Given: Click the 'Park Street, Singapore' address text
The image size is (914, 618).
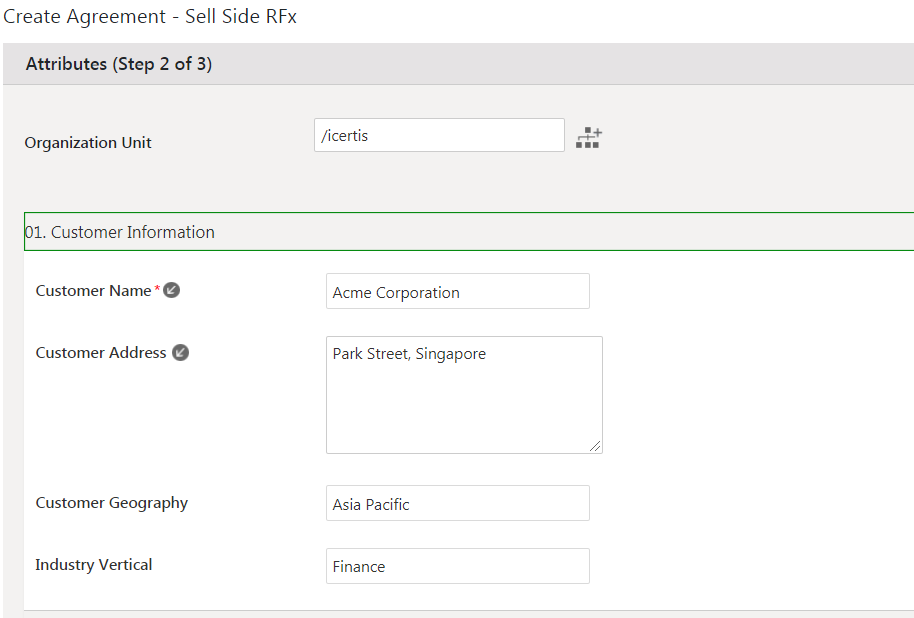Looking at the screenshot, I should coord(409,354).
